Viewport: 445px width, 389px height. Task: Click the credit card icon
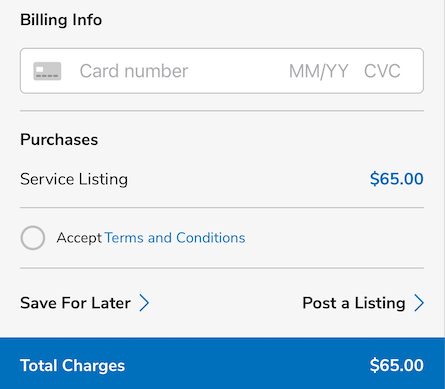[47, 71]
